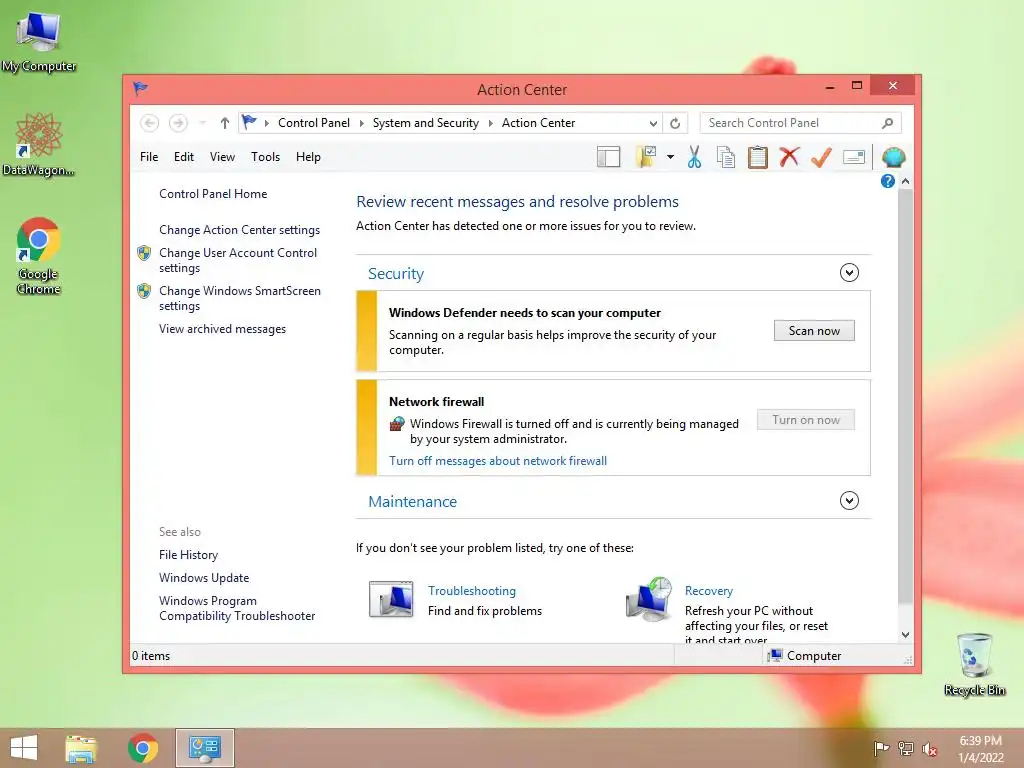
Task: Click the scrollbar down arrow
Action: point(905,635)
